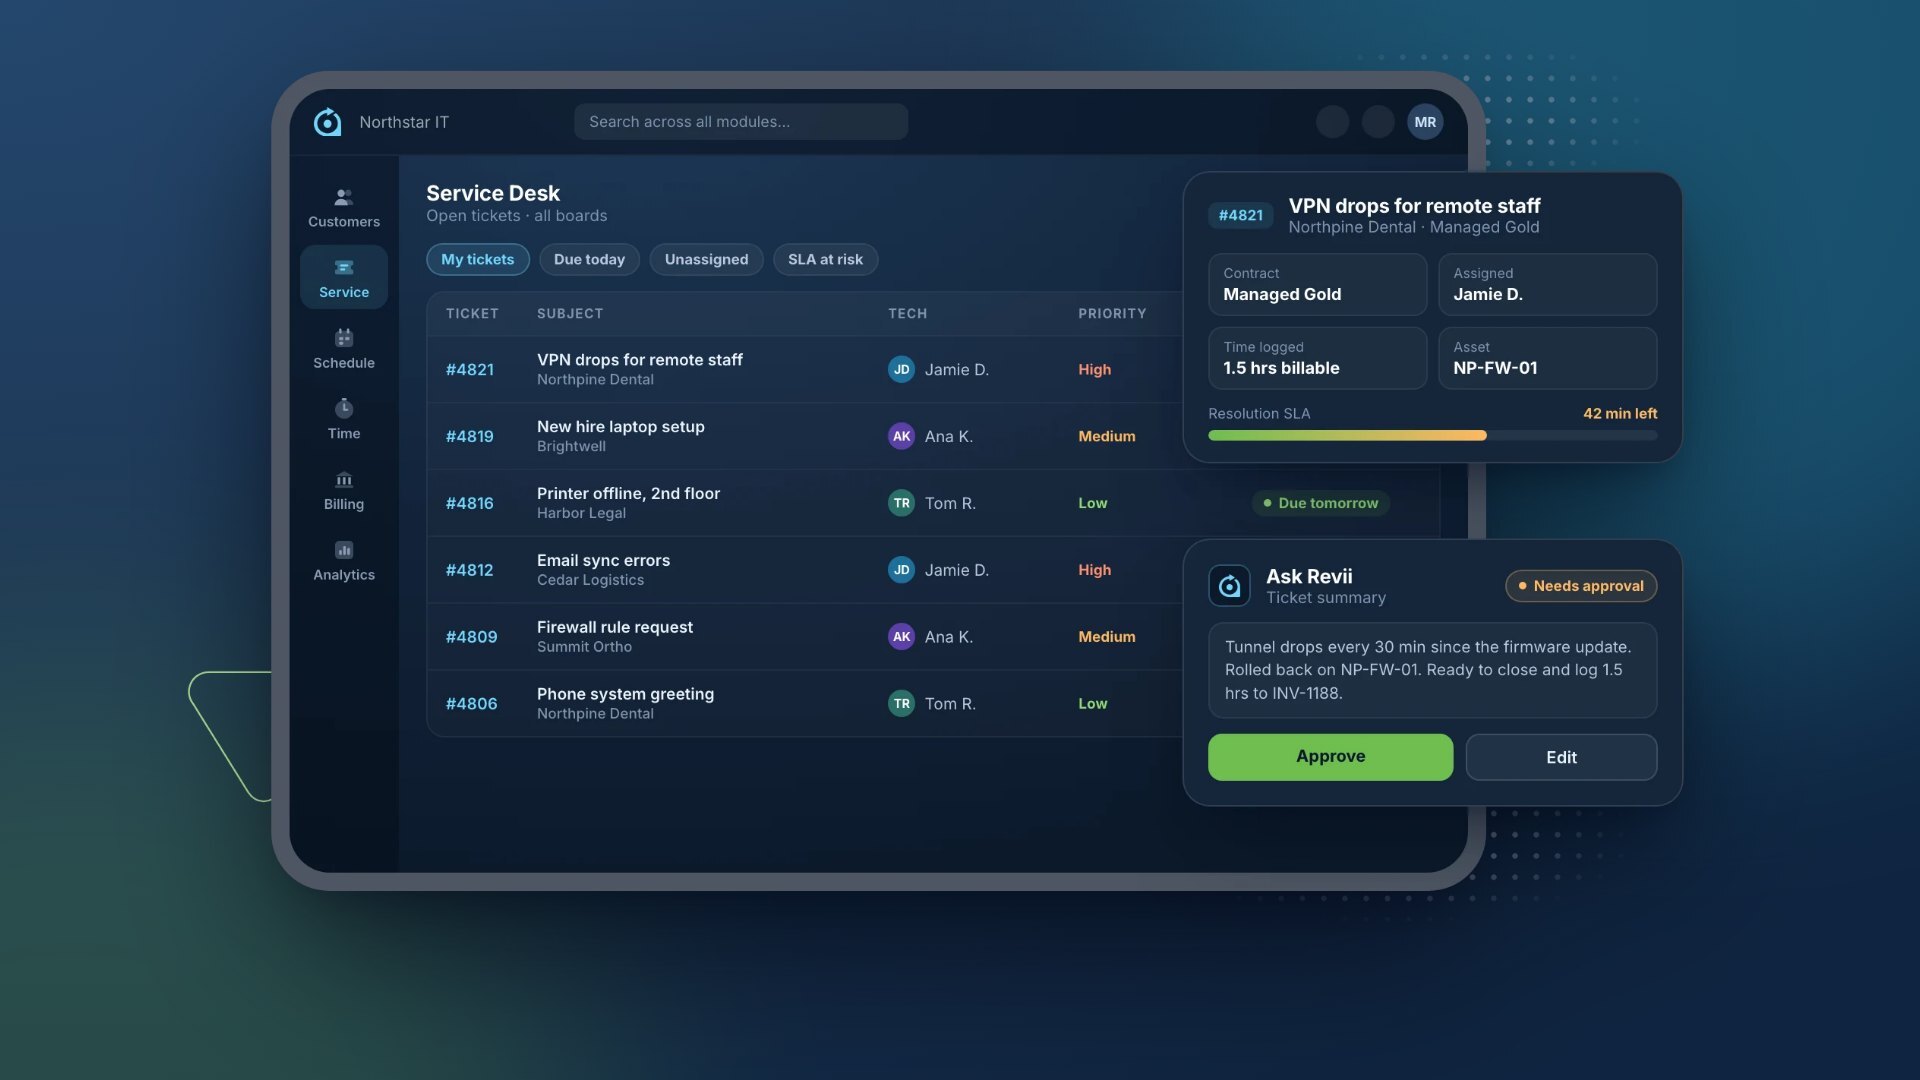Click Jamie D. avatar on ticket #4821
Screen dimensions: 1920x1080
pyautogui.click(x=901, y=369)
